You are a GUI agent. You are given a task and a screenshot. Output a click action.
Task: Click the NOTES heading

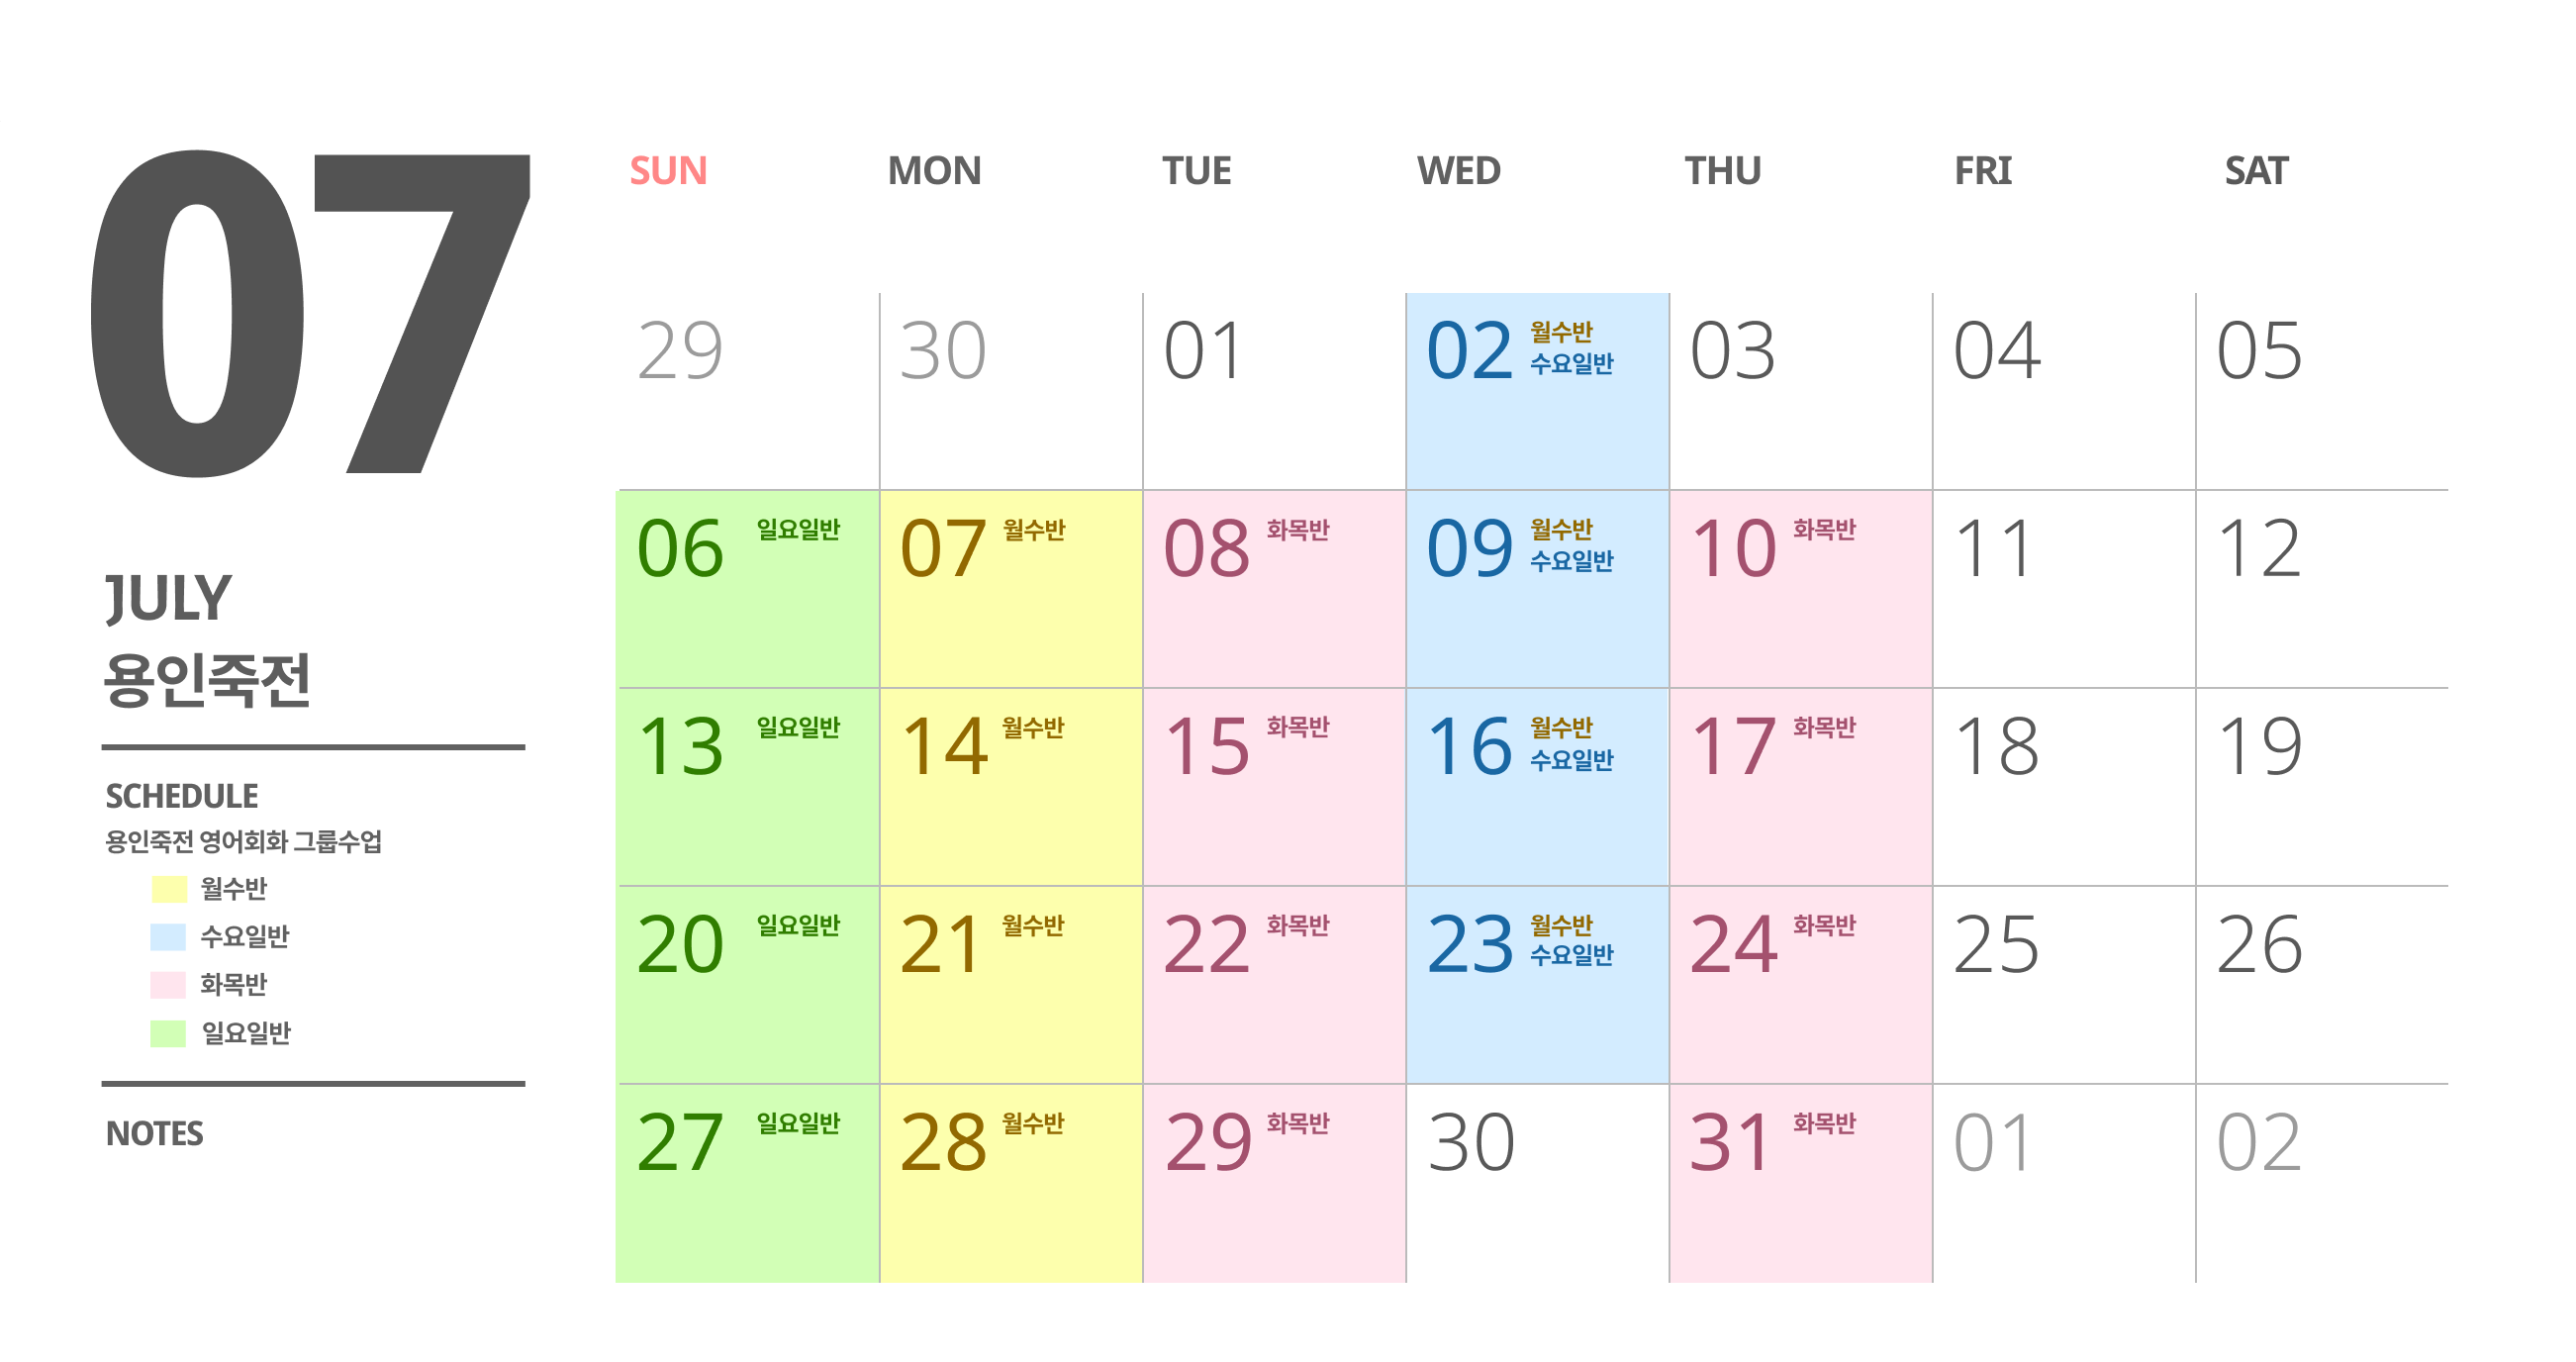click(155, 1134)
